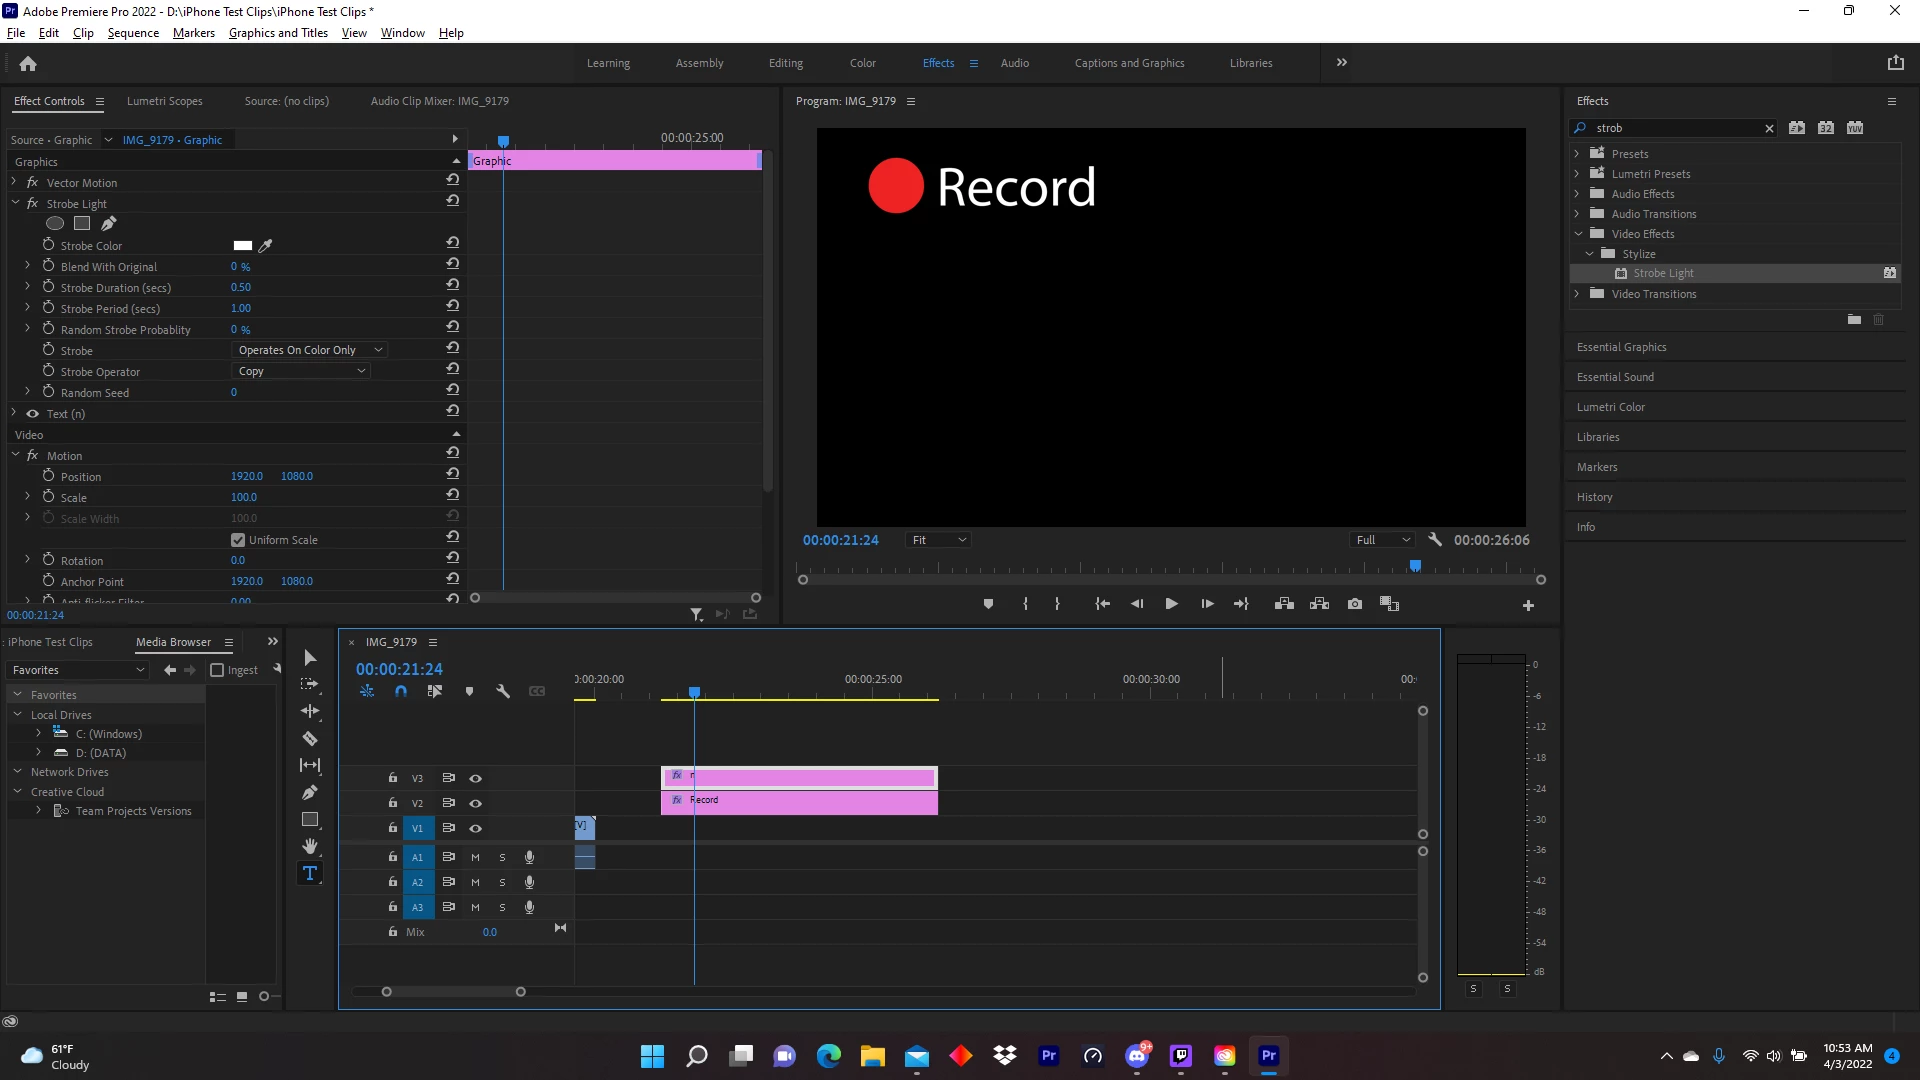The image size is (1920, 1080).
Task: Mute audio track A1
Action: click(x=475, y=857)
